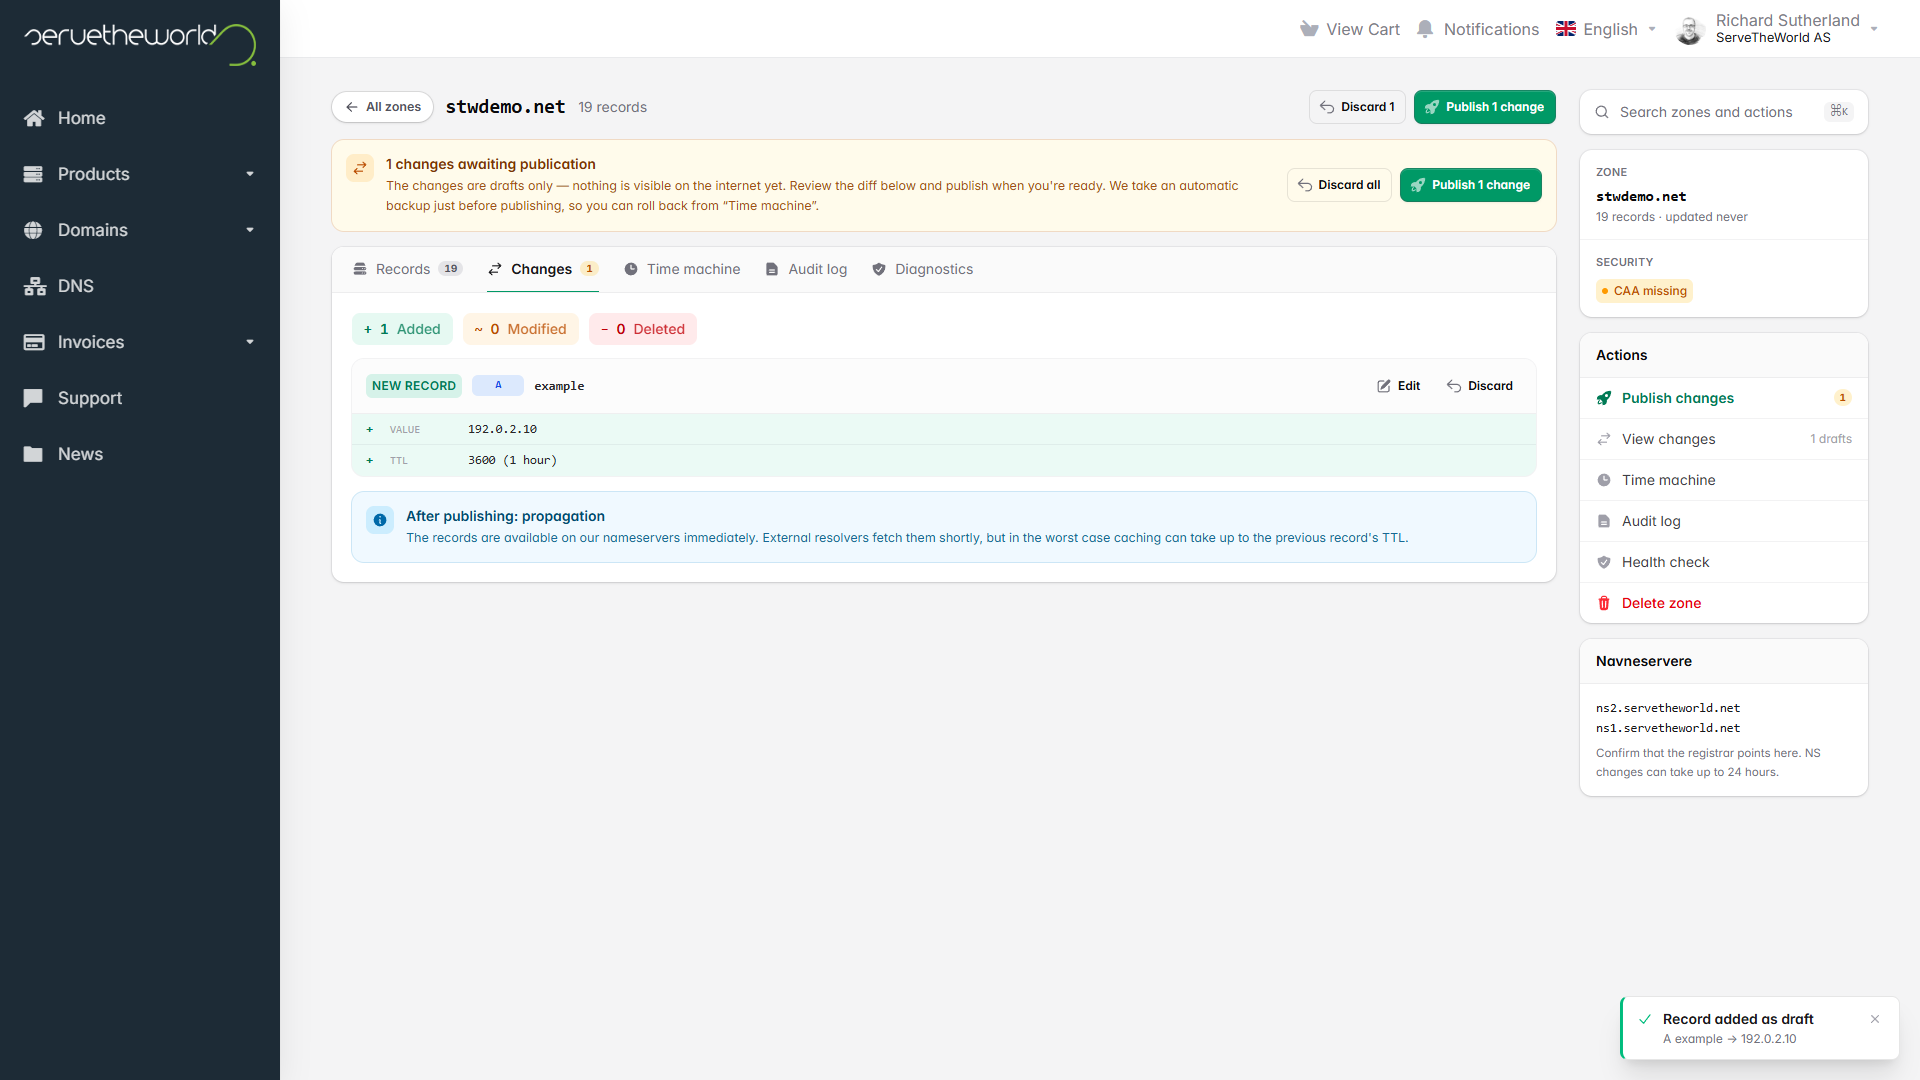Click the NEW RECORD badge

414,386
